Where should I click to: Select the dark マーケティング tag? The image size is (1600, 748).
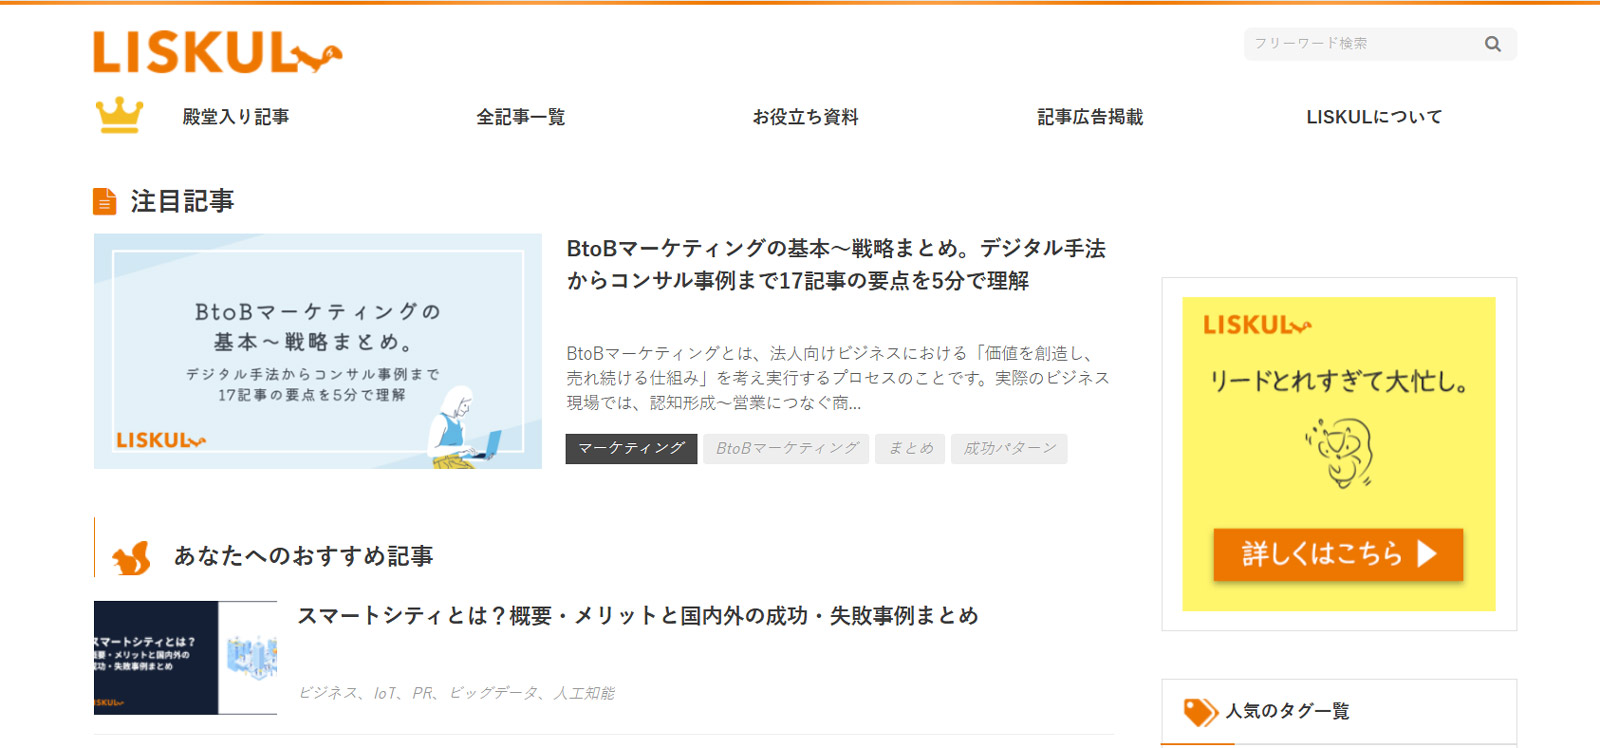(x=631, y=448)
